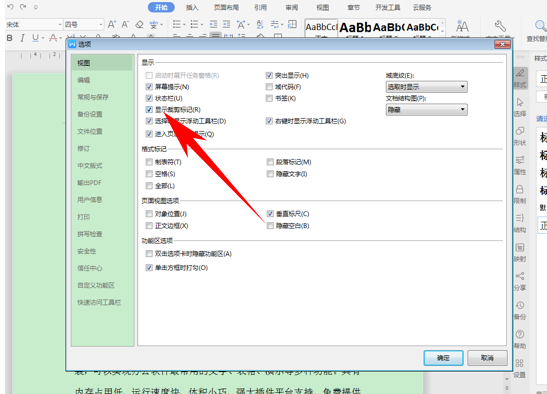Switch to the 开始 ribbon tab
547x394 pixels.
click(x=161, y=7)
